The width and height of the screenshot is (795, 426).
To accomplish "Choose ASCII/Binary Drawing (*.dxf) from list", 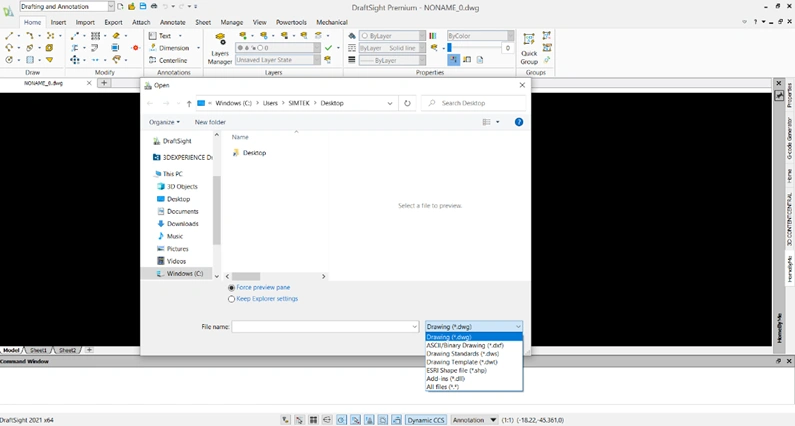I will tap(474, 345).
